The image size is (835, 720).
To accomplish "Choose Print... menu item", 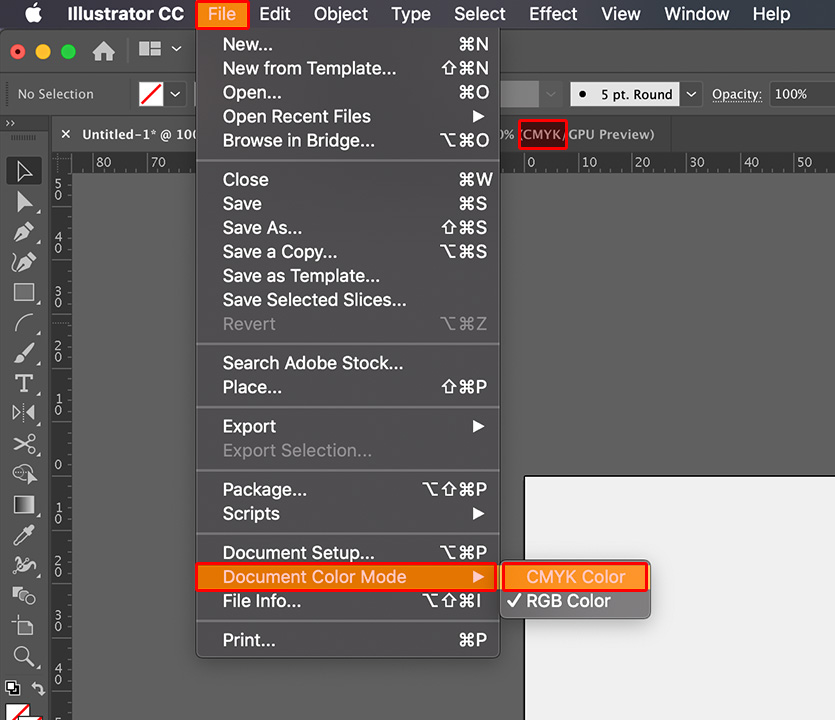I will (348, 640).
